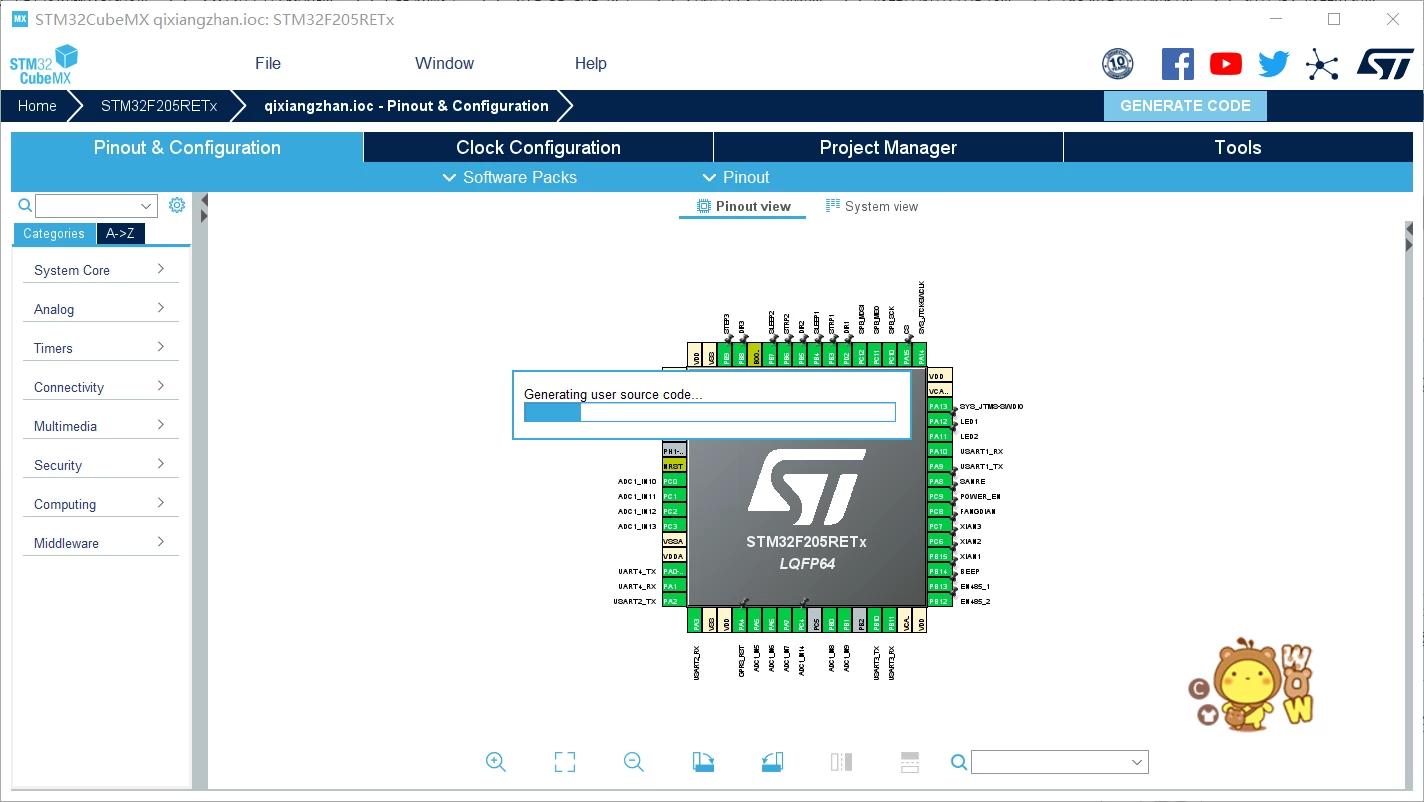This screenshot has width=1424, height=802.
Task: Click the zoom out magnifier icon
Action: pos(633,762)
